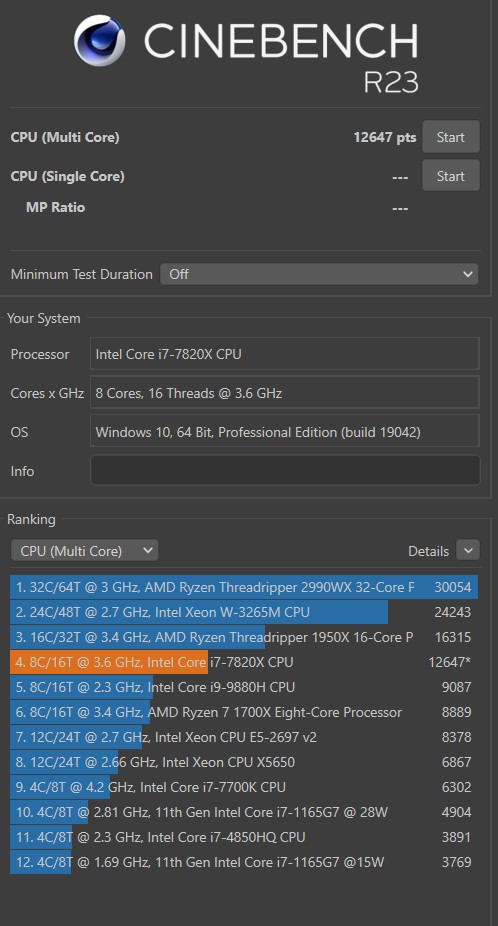Select ranking row Threadripper 2990WX 32-Core
498x926 pixels.
point(244,587)
